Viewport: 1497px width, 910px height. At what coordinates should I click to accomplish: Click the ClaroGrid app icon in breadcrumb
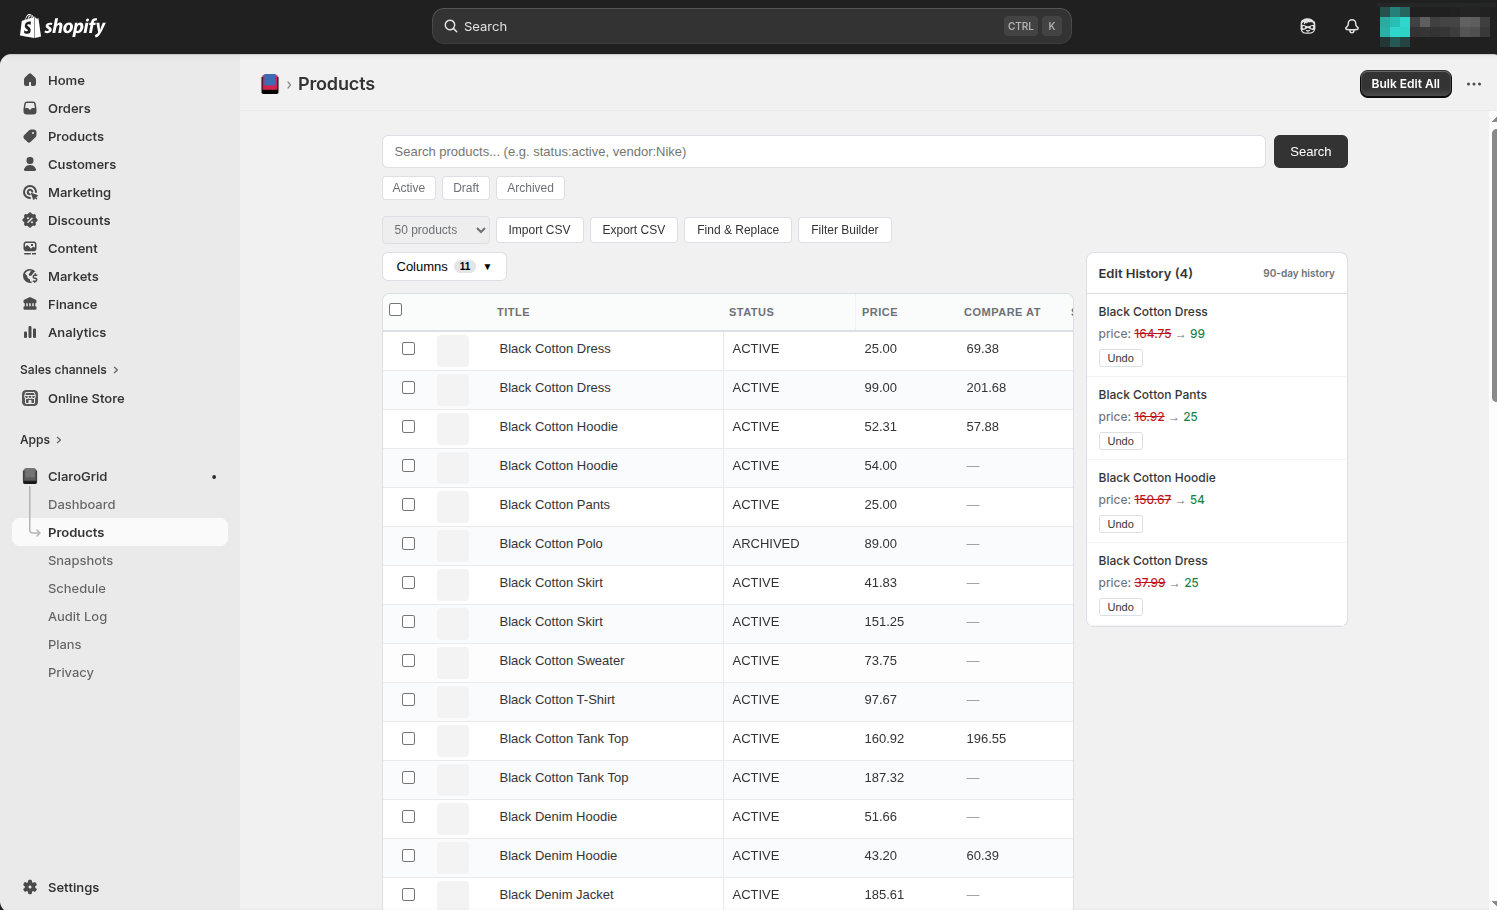pyautogui.click(x=270, y=84)
